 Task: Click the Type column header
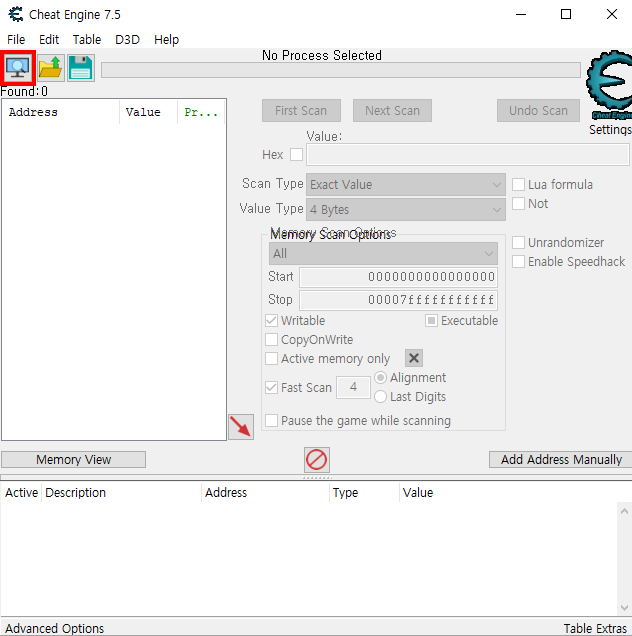pos(364,492)
